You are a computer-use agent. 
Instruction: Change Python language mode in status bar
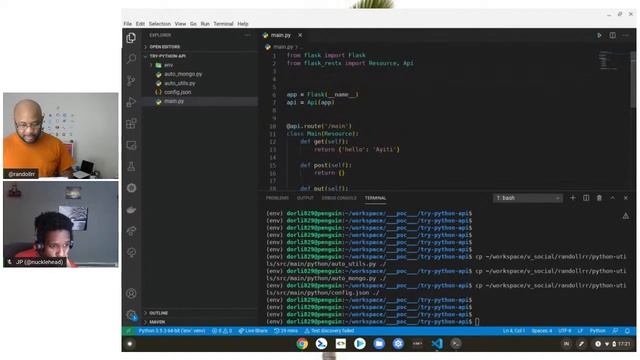coord(597,331)
